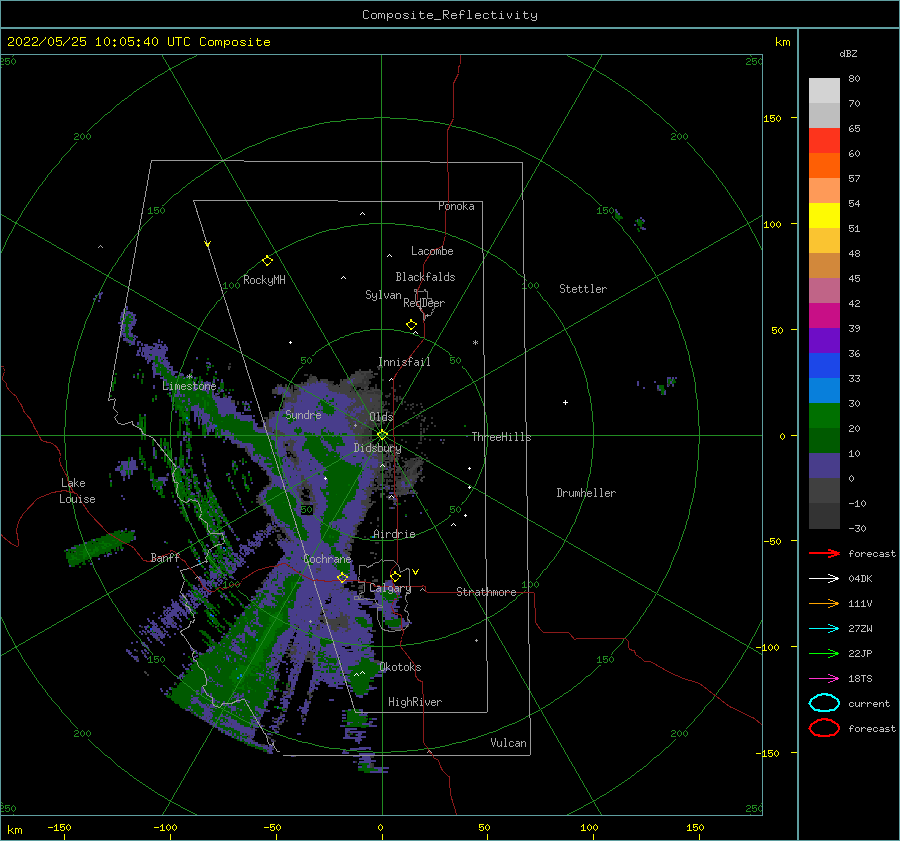The width and height of the screenshot is (900, 841).
Task: Click the Okotoks town label
Action: 400,667
